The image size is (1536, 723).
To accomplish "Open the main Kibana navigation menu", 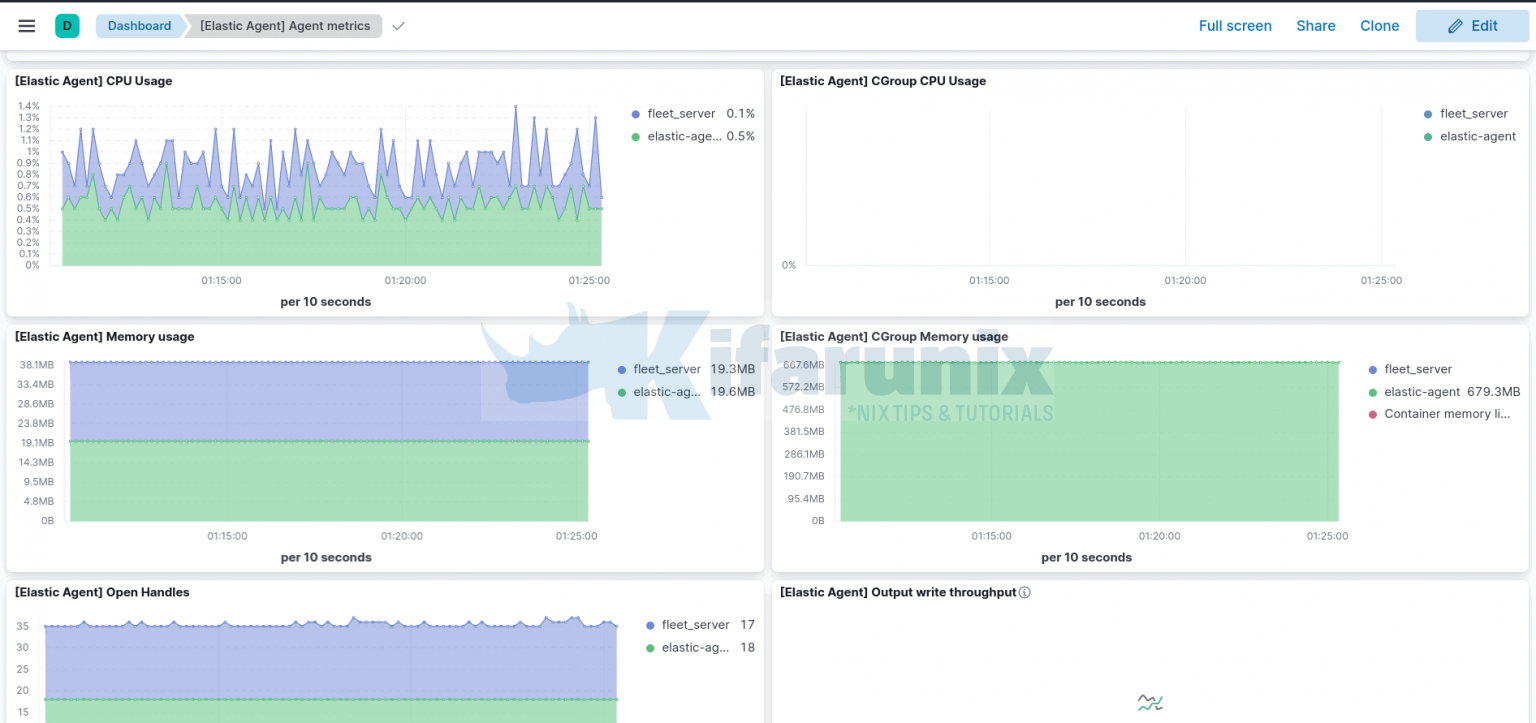I will [26, 26].
